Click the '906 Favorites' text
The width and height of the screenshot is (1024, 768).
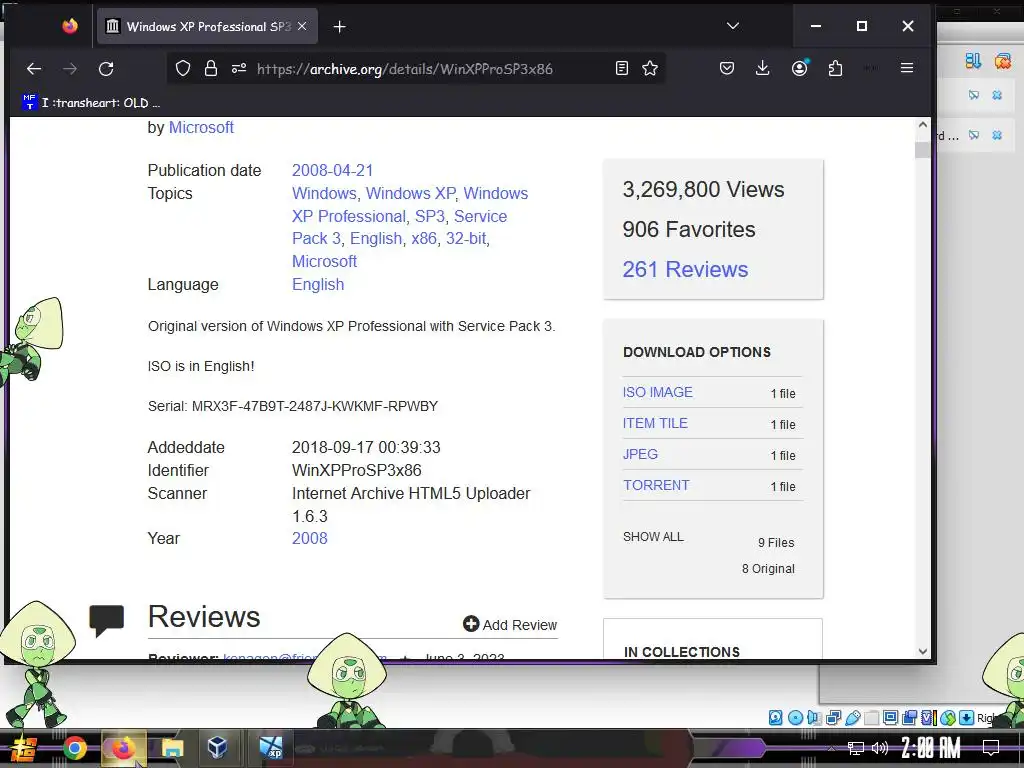pyautogui.click(x=689, y=229)
